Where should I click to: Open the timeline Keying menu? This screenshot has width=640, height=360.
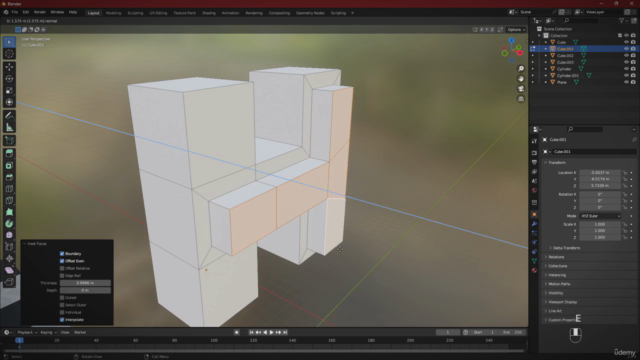[48, 333]
